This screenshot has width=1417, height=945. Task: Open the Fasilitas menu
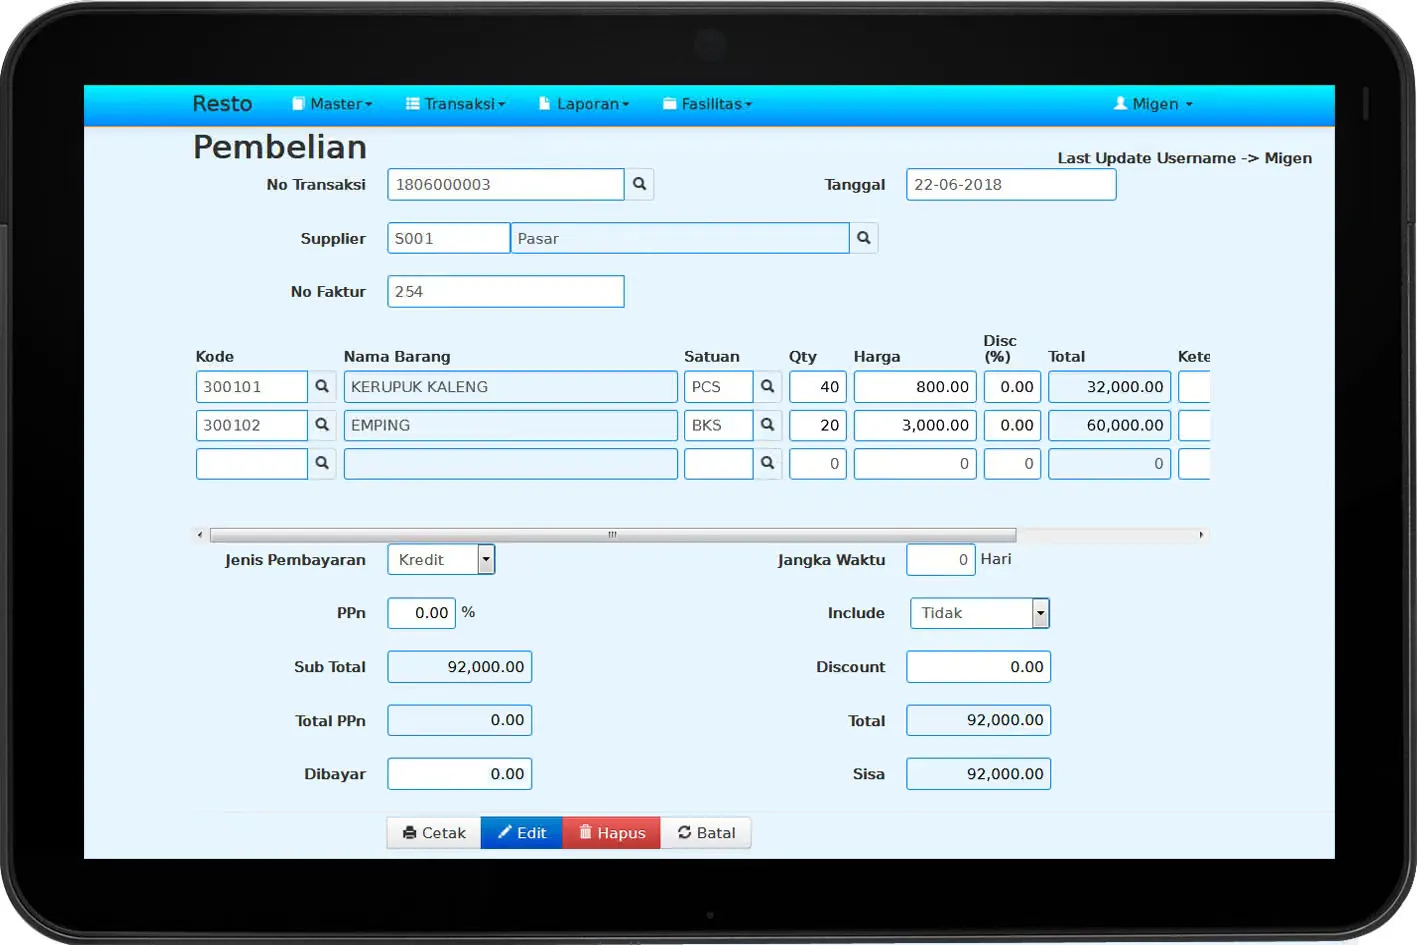[x=707, y=104]
